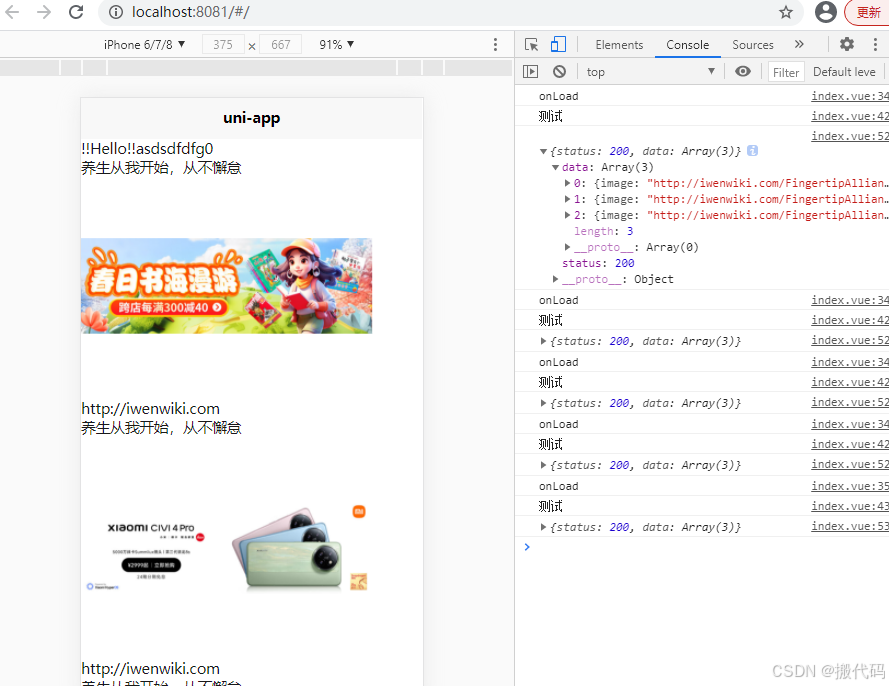Switch to the Console tab
Screen dimensions: 889x686
(x=687, y=45)
